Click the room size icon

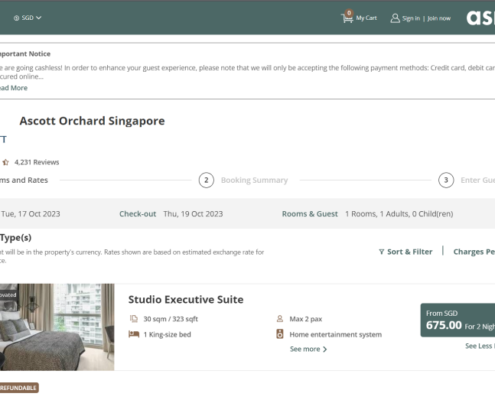point(134,319)
